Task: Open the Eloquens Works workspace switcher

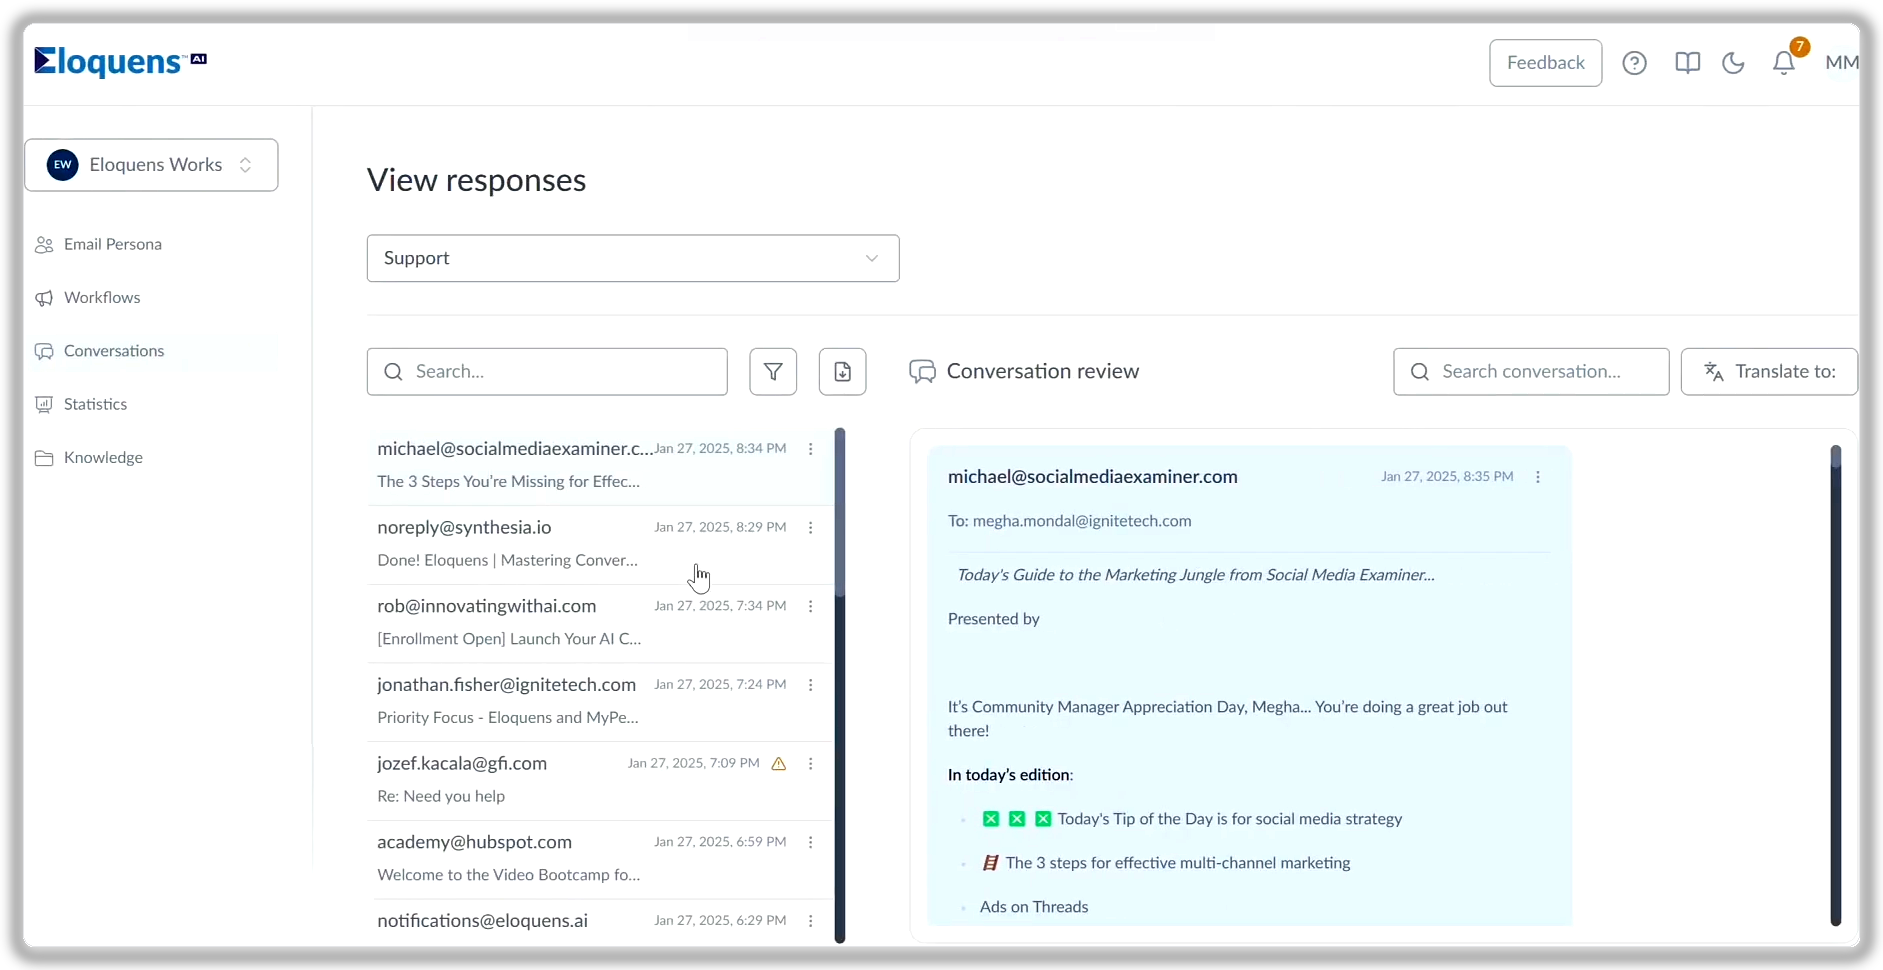Action: pyautogui.click(x=151, y=165)
